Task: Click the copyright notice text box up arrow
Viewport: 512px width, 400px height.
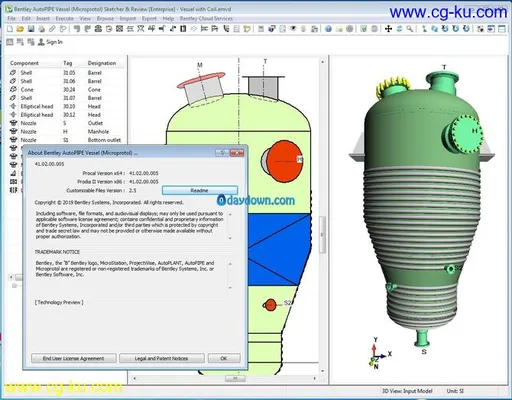Action: [230, 214]
